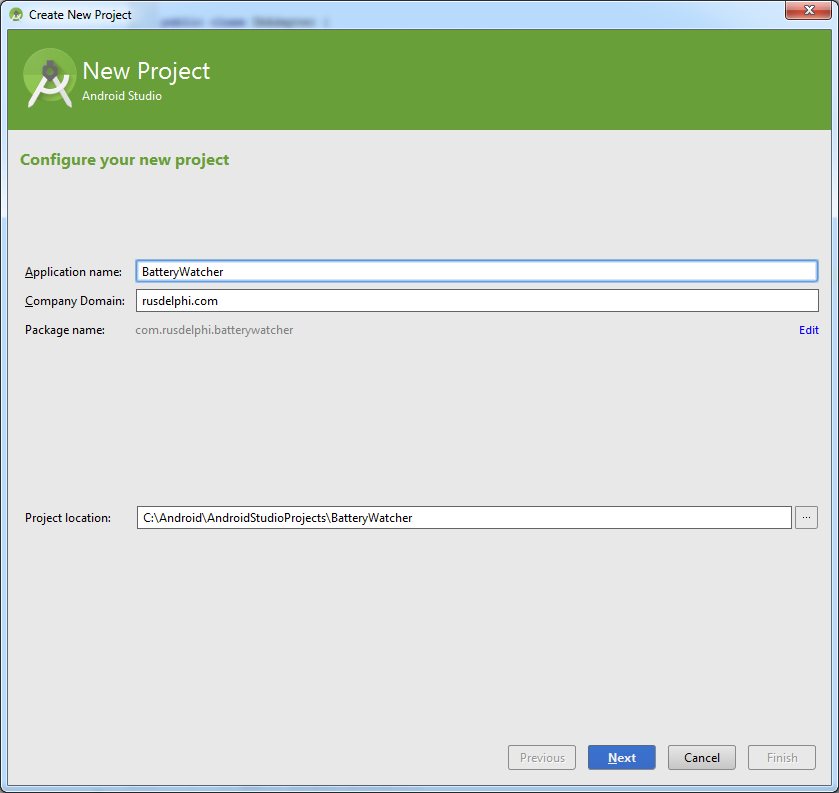The image size is (839, 793).
Task: Click the Project location path field
Action: (x=464, y=517)
